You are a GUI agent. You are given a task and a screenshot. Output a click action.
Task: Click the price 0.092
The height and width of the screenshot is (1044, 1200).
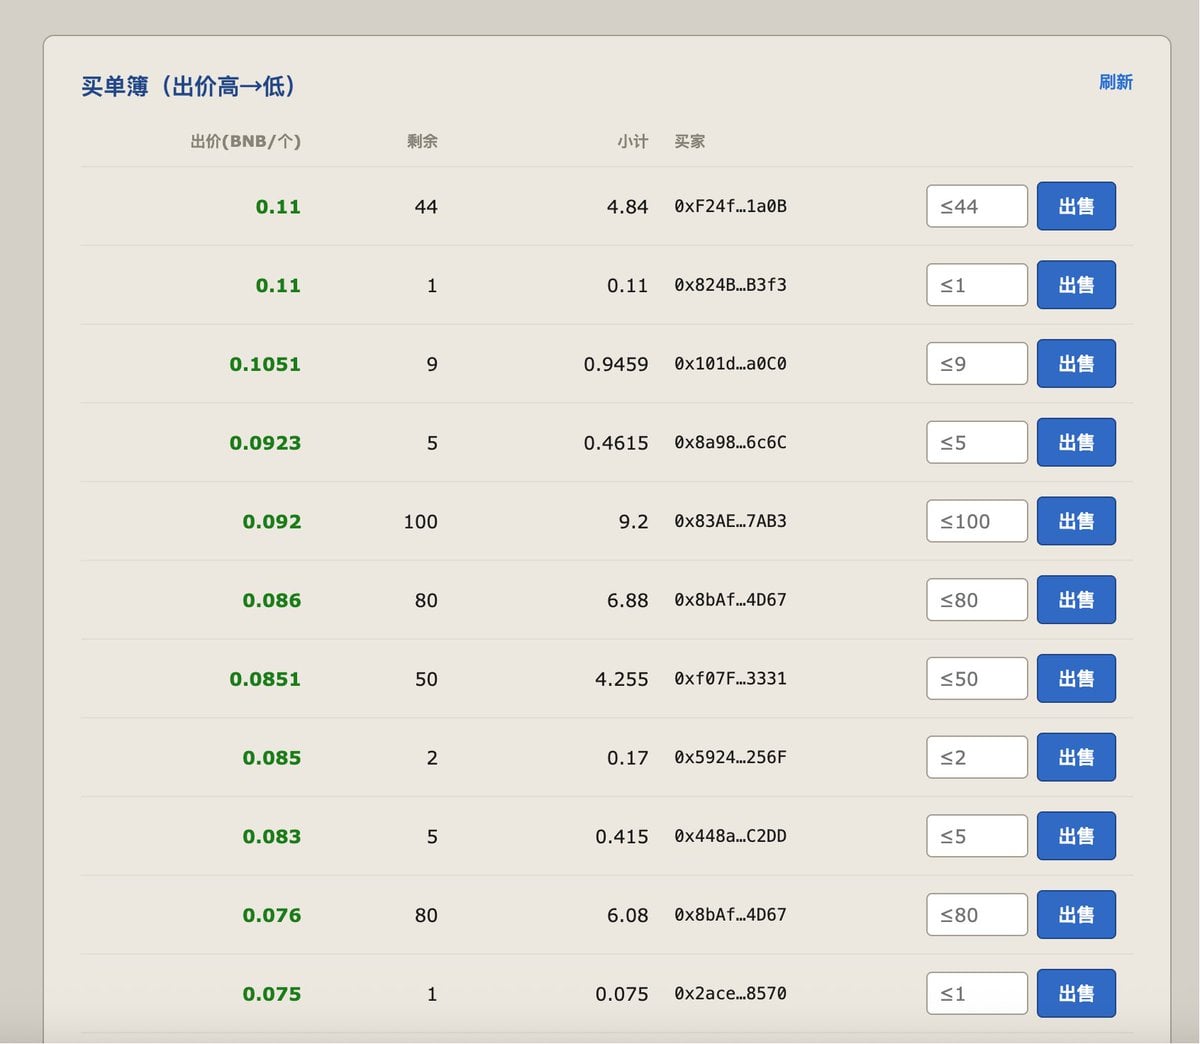tap(272, 521)
